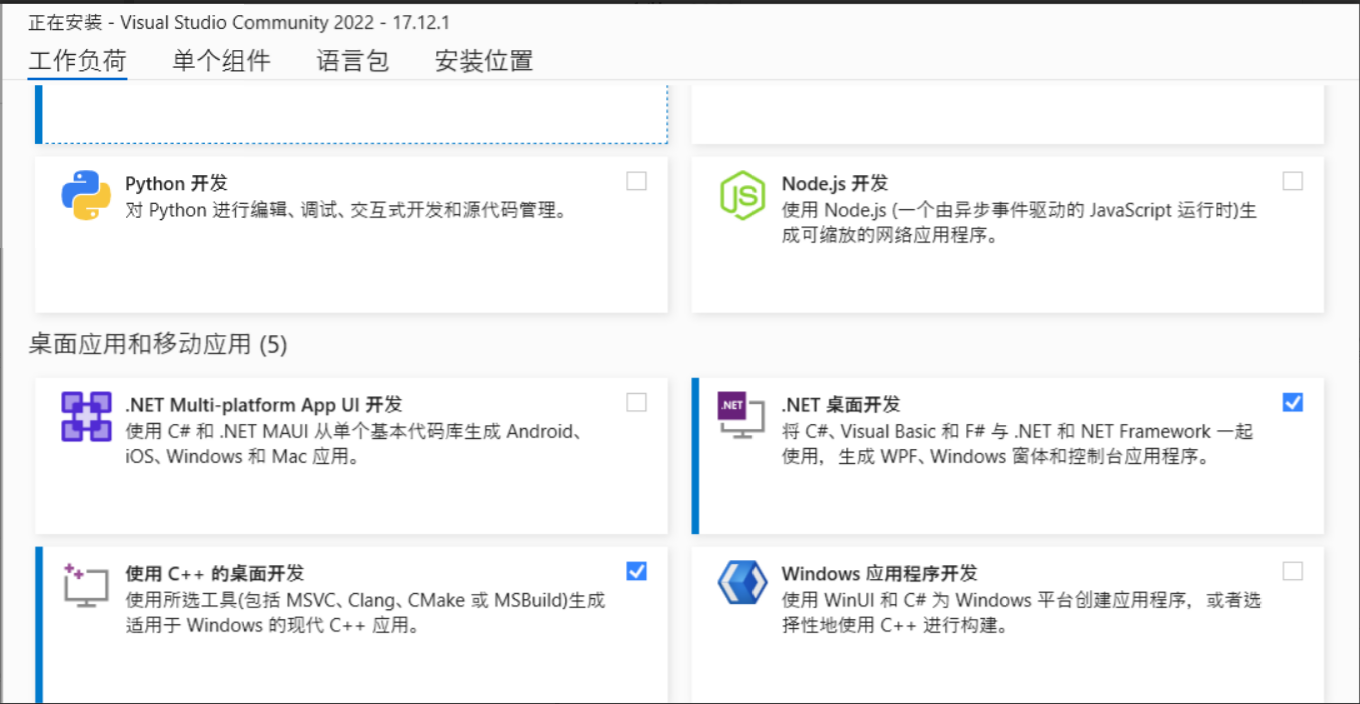Switch to the 工作负荷 tab
The width and height of the screenshot is (1360, 704).
(x=77, y=61)
